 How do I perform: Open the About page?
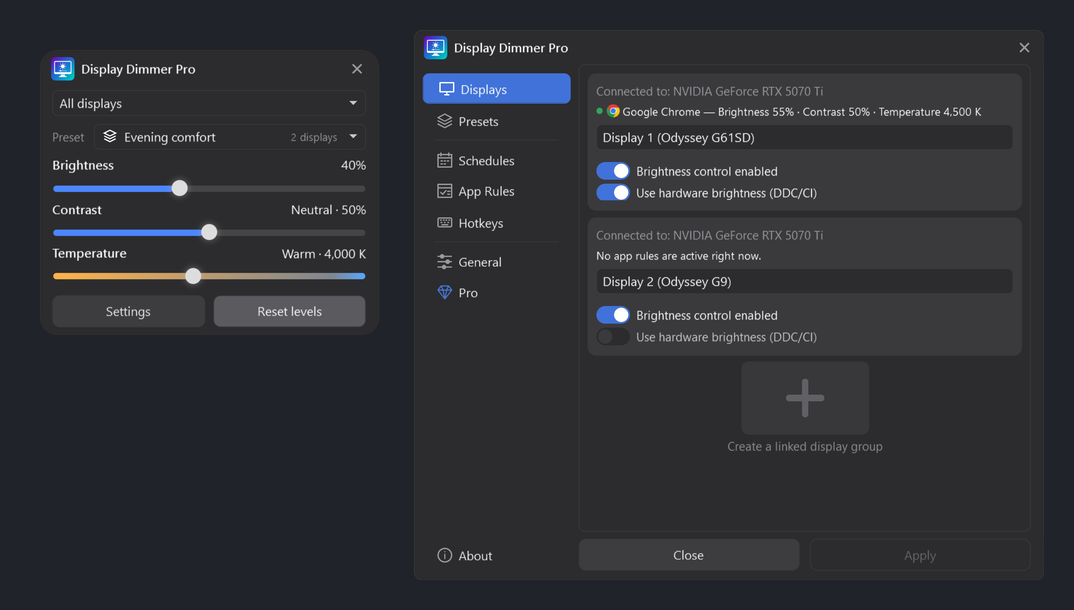click(x=497, y=555)
